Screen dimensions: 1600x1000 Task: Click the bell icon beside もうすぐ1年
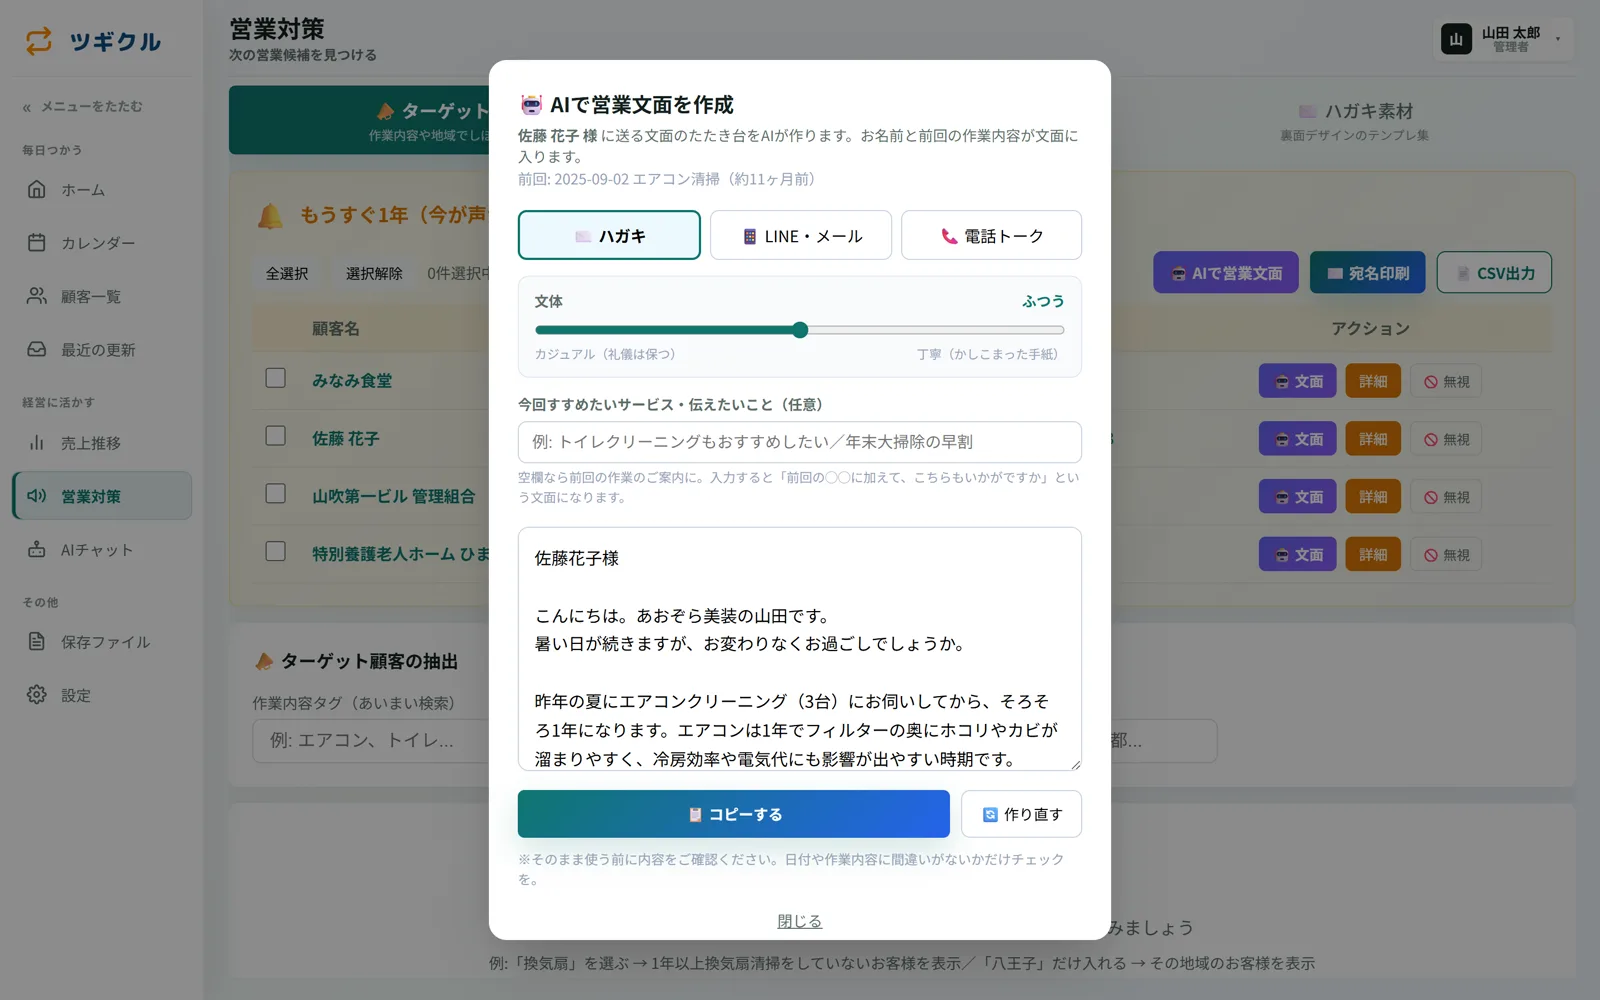pyautogui.click(x=270, y=216)
